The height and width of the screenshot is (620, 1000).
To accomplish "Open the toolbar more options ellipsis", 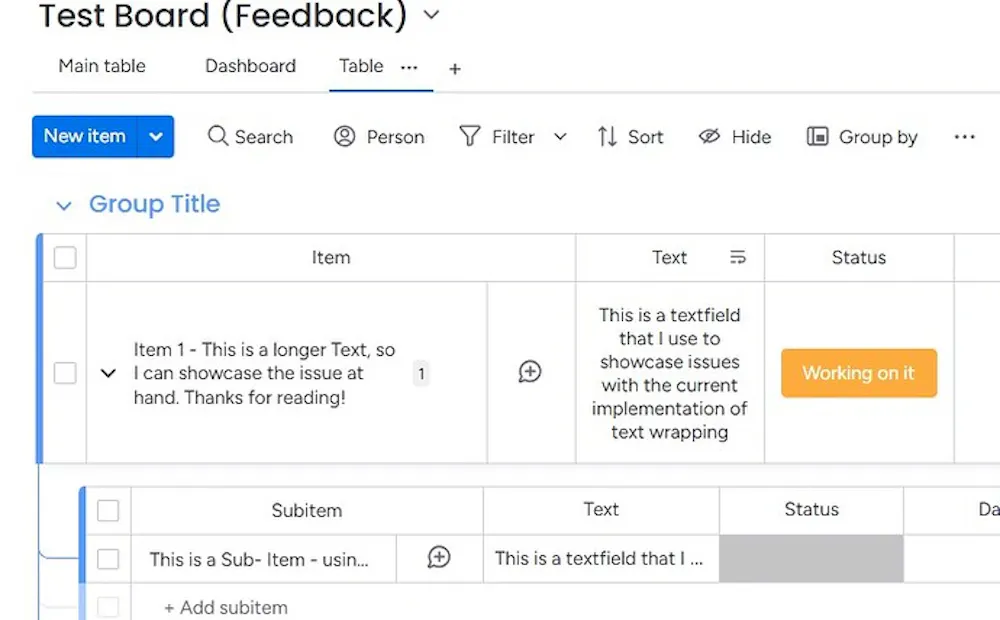I will [964, 137].
